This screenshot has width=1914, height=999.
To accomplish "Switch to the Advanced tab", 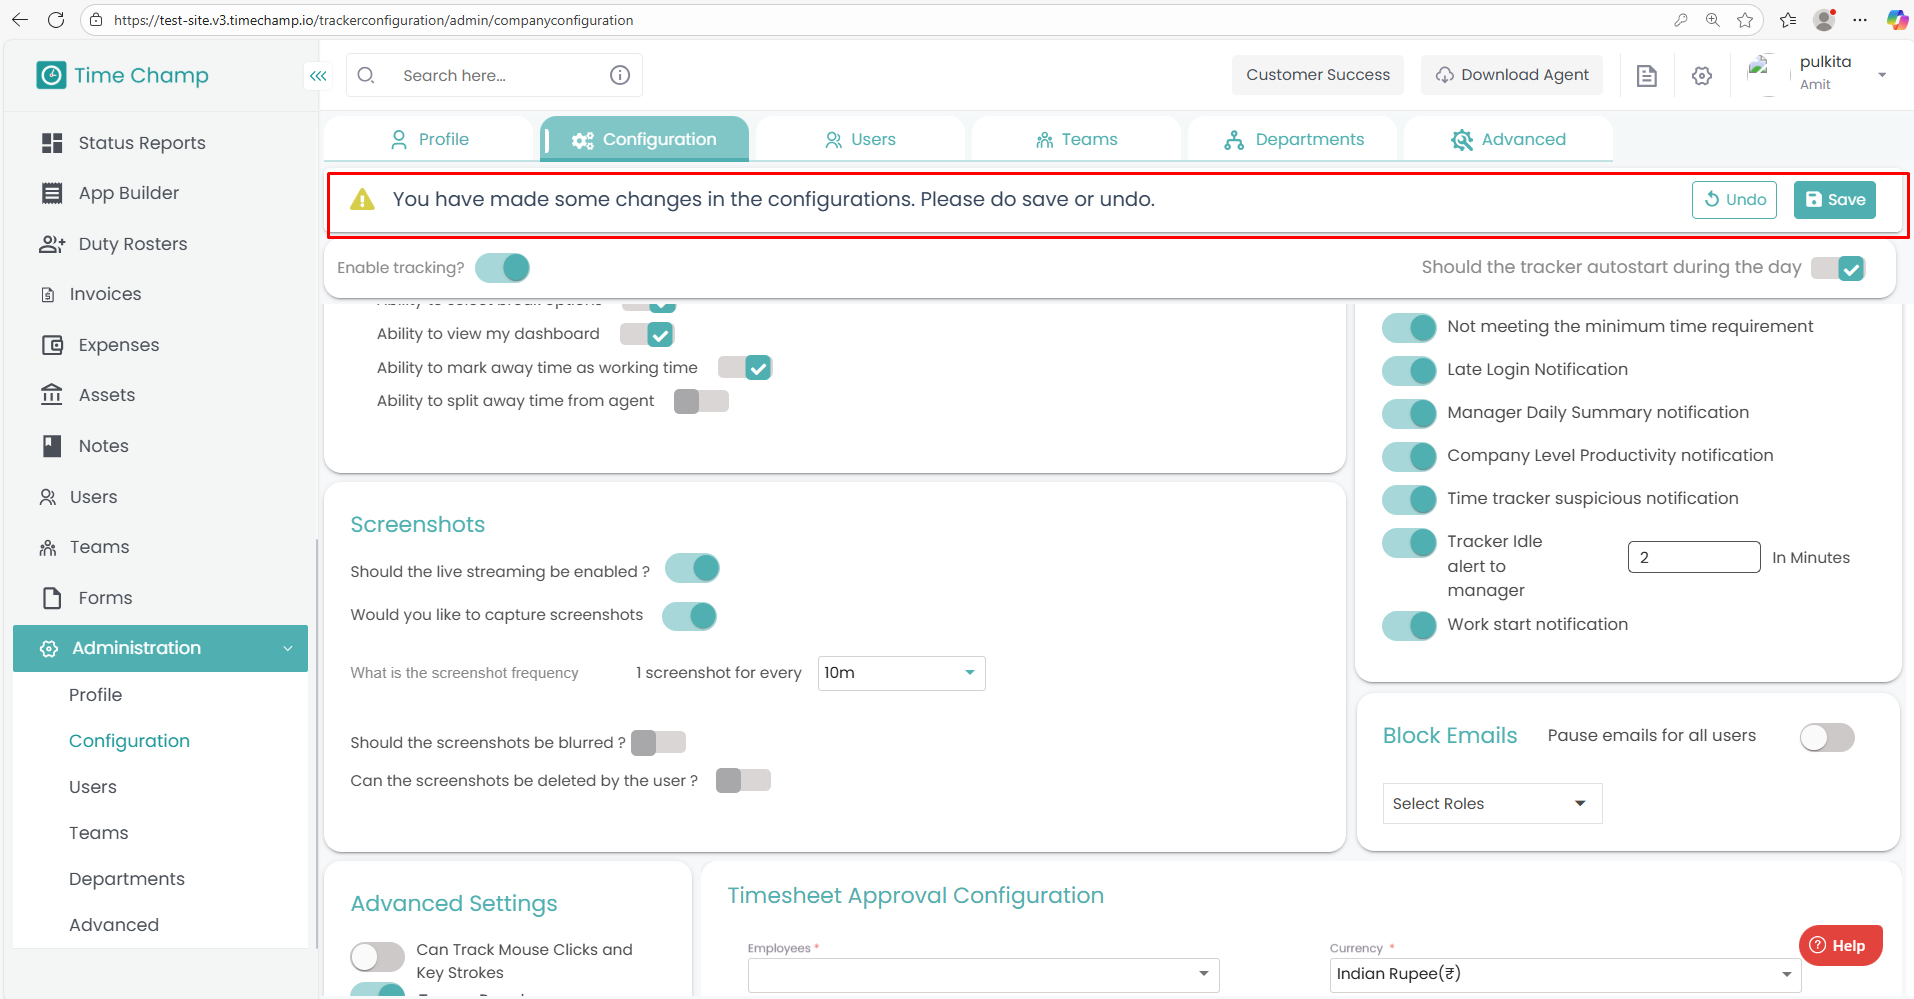I will pos(1508,140).
